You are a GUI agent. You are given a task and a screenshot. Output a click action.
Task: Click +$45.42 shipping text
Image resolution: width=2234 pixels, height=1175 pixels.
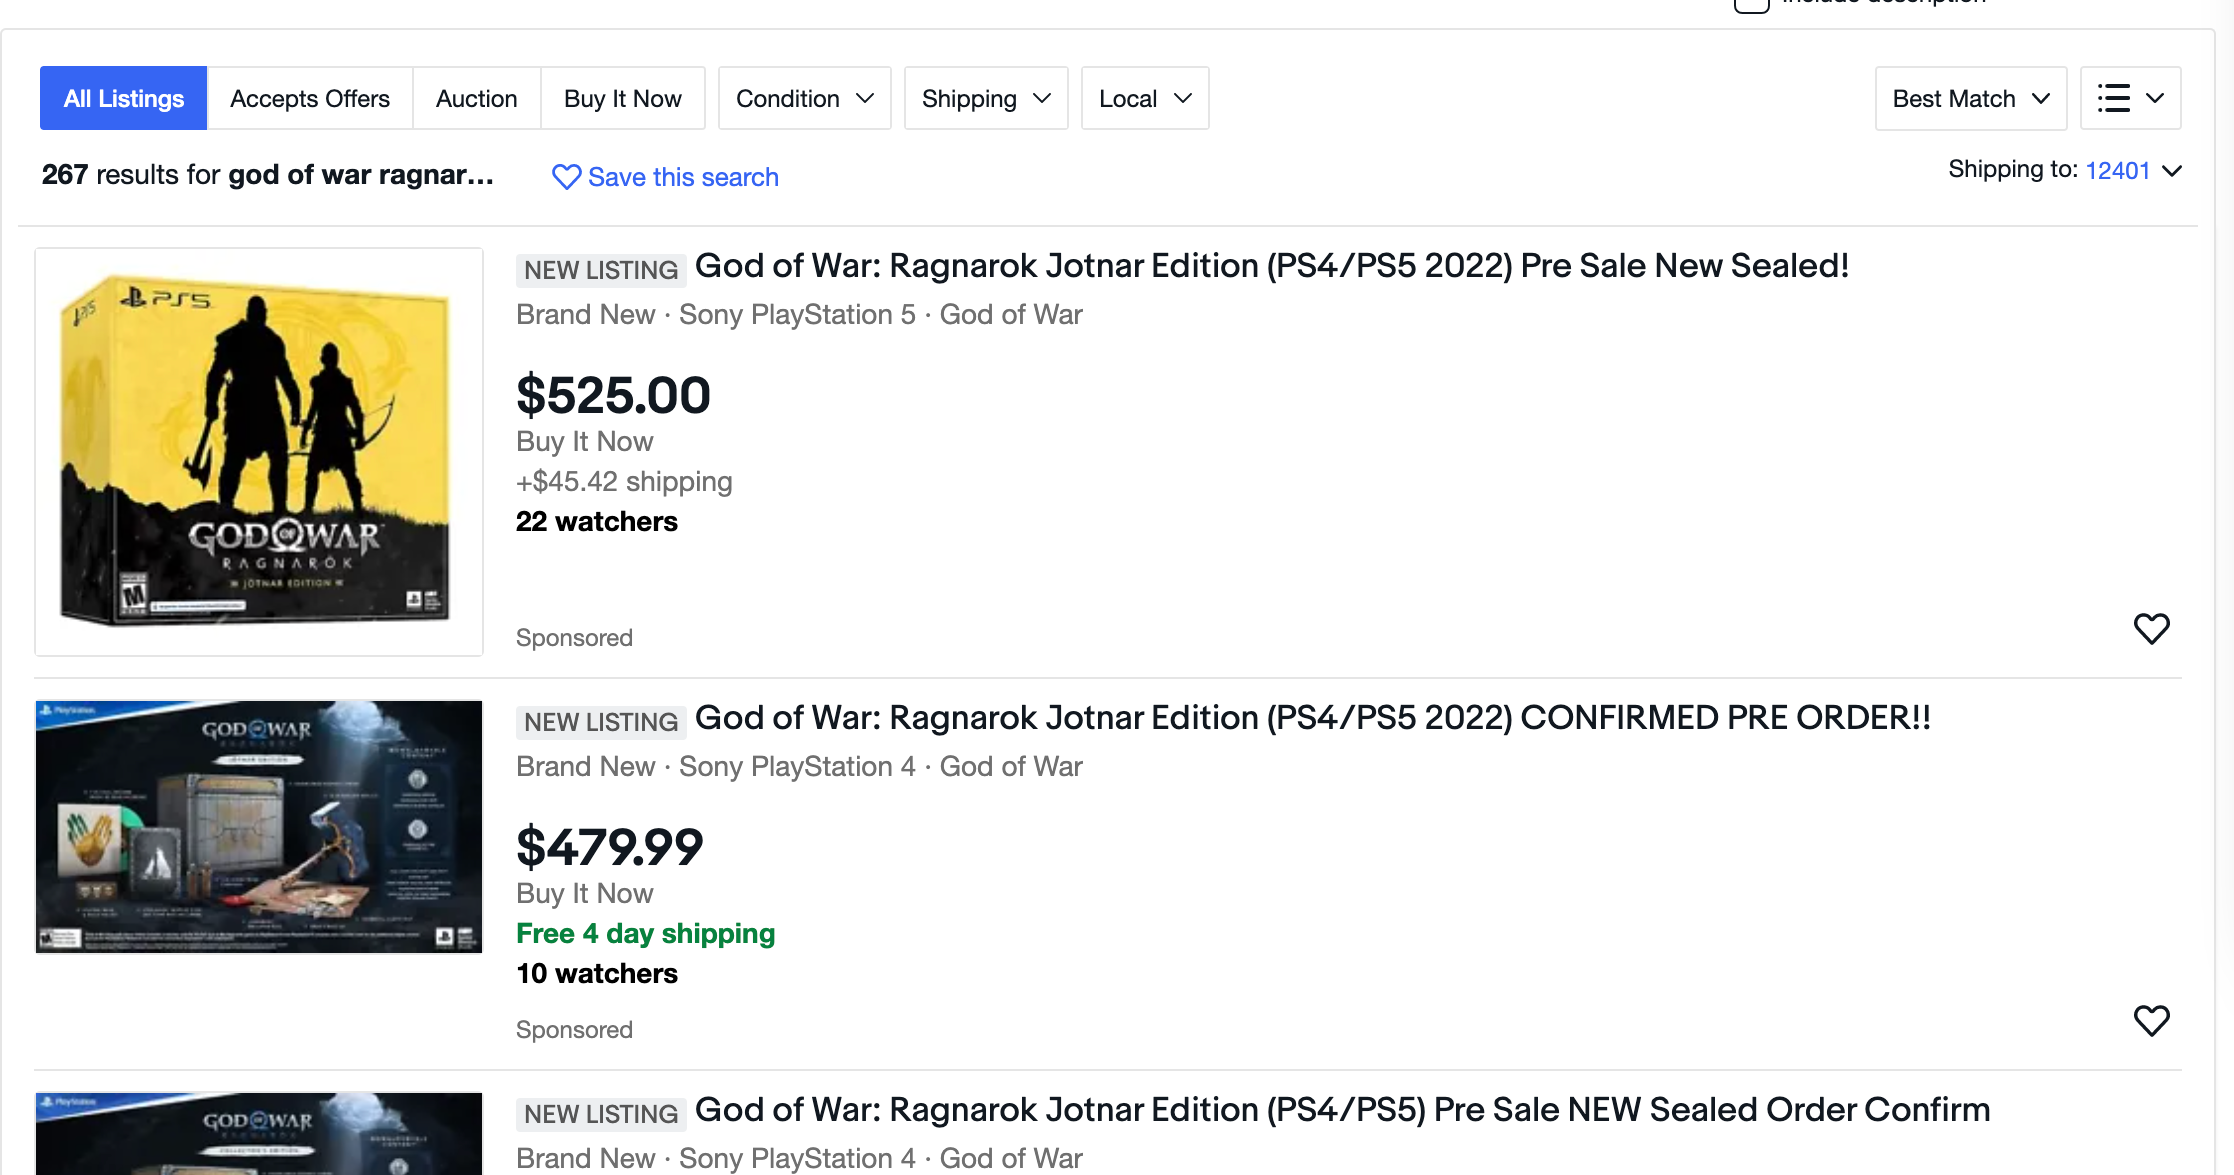coord(624,482)
